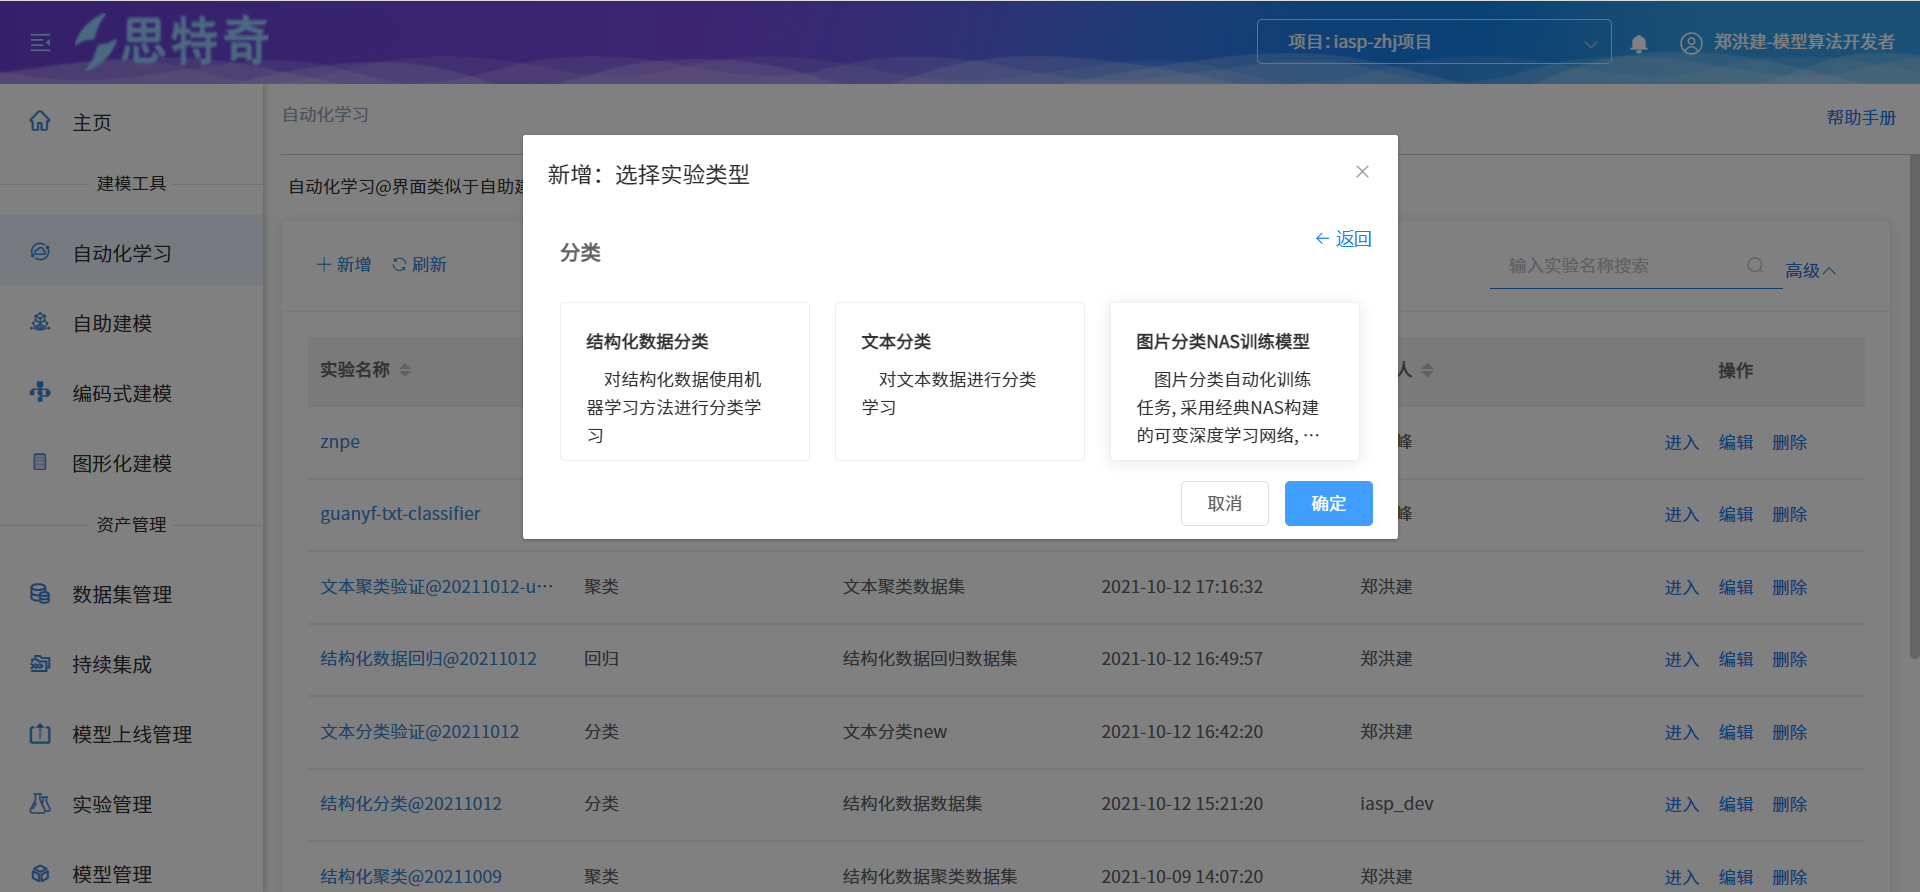Confirm selection with the 确定 button

(x=1328, y=503)
